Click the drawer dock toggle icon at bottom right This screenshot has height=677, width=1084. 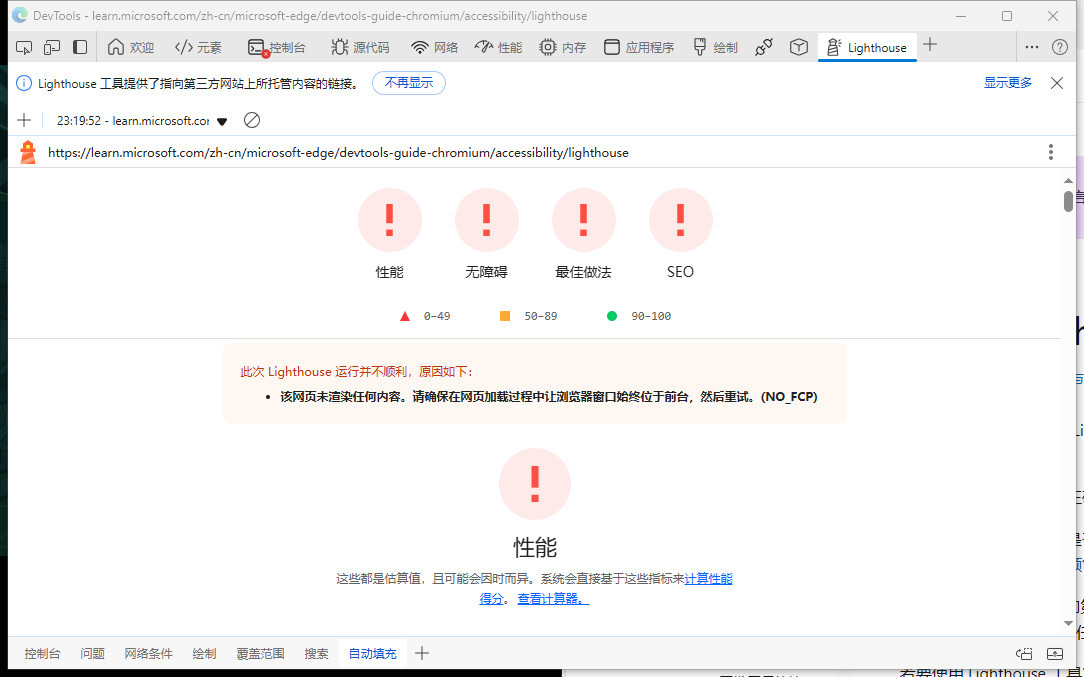[x=1025, y=653]
